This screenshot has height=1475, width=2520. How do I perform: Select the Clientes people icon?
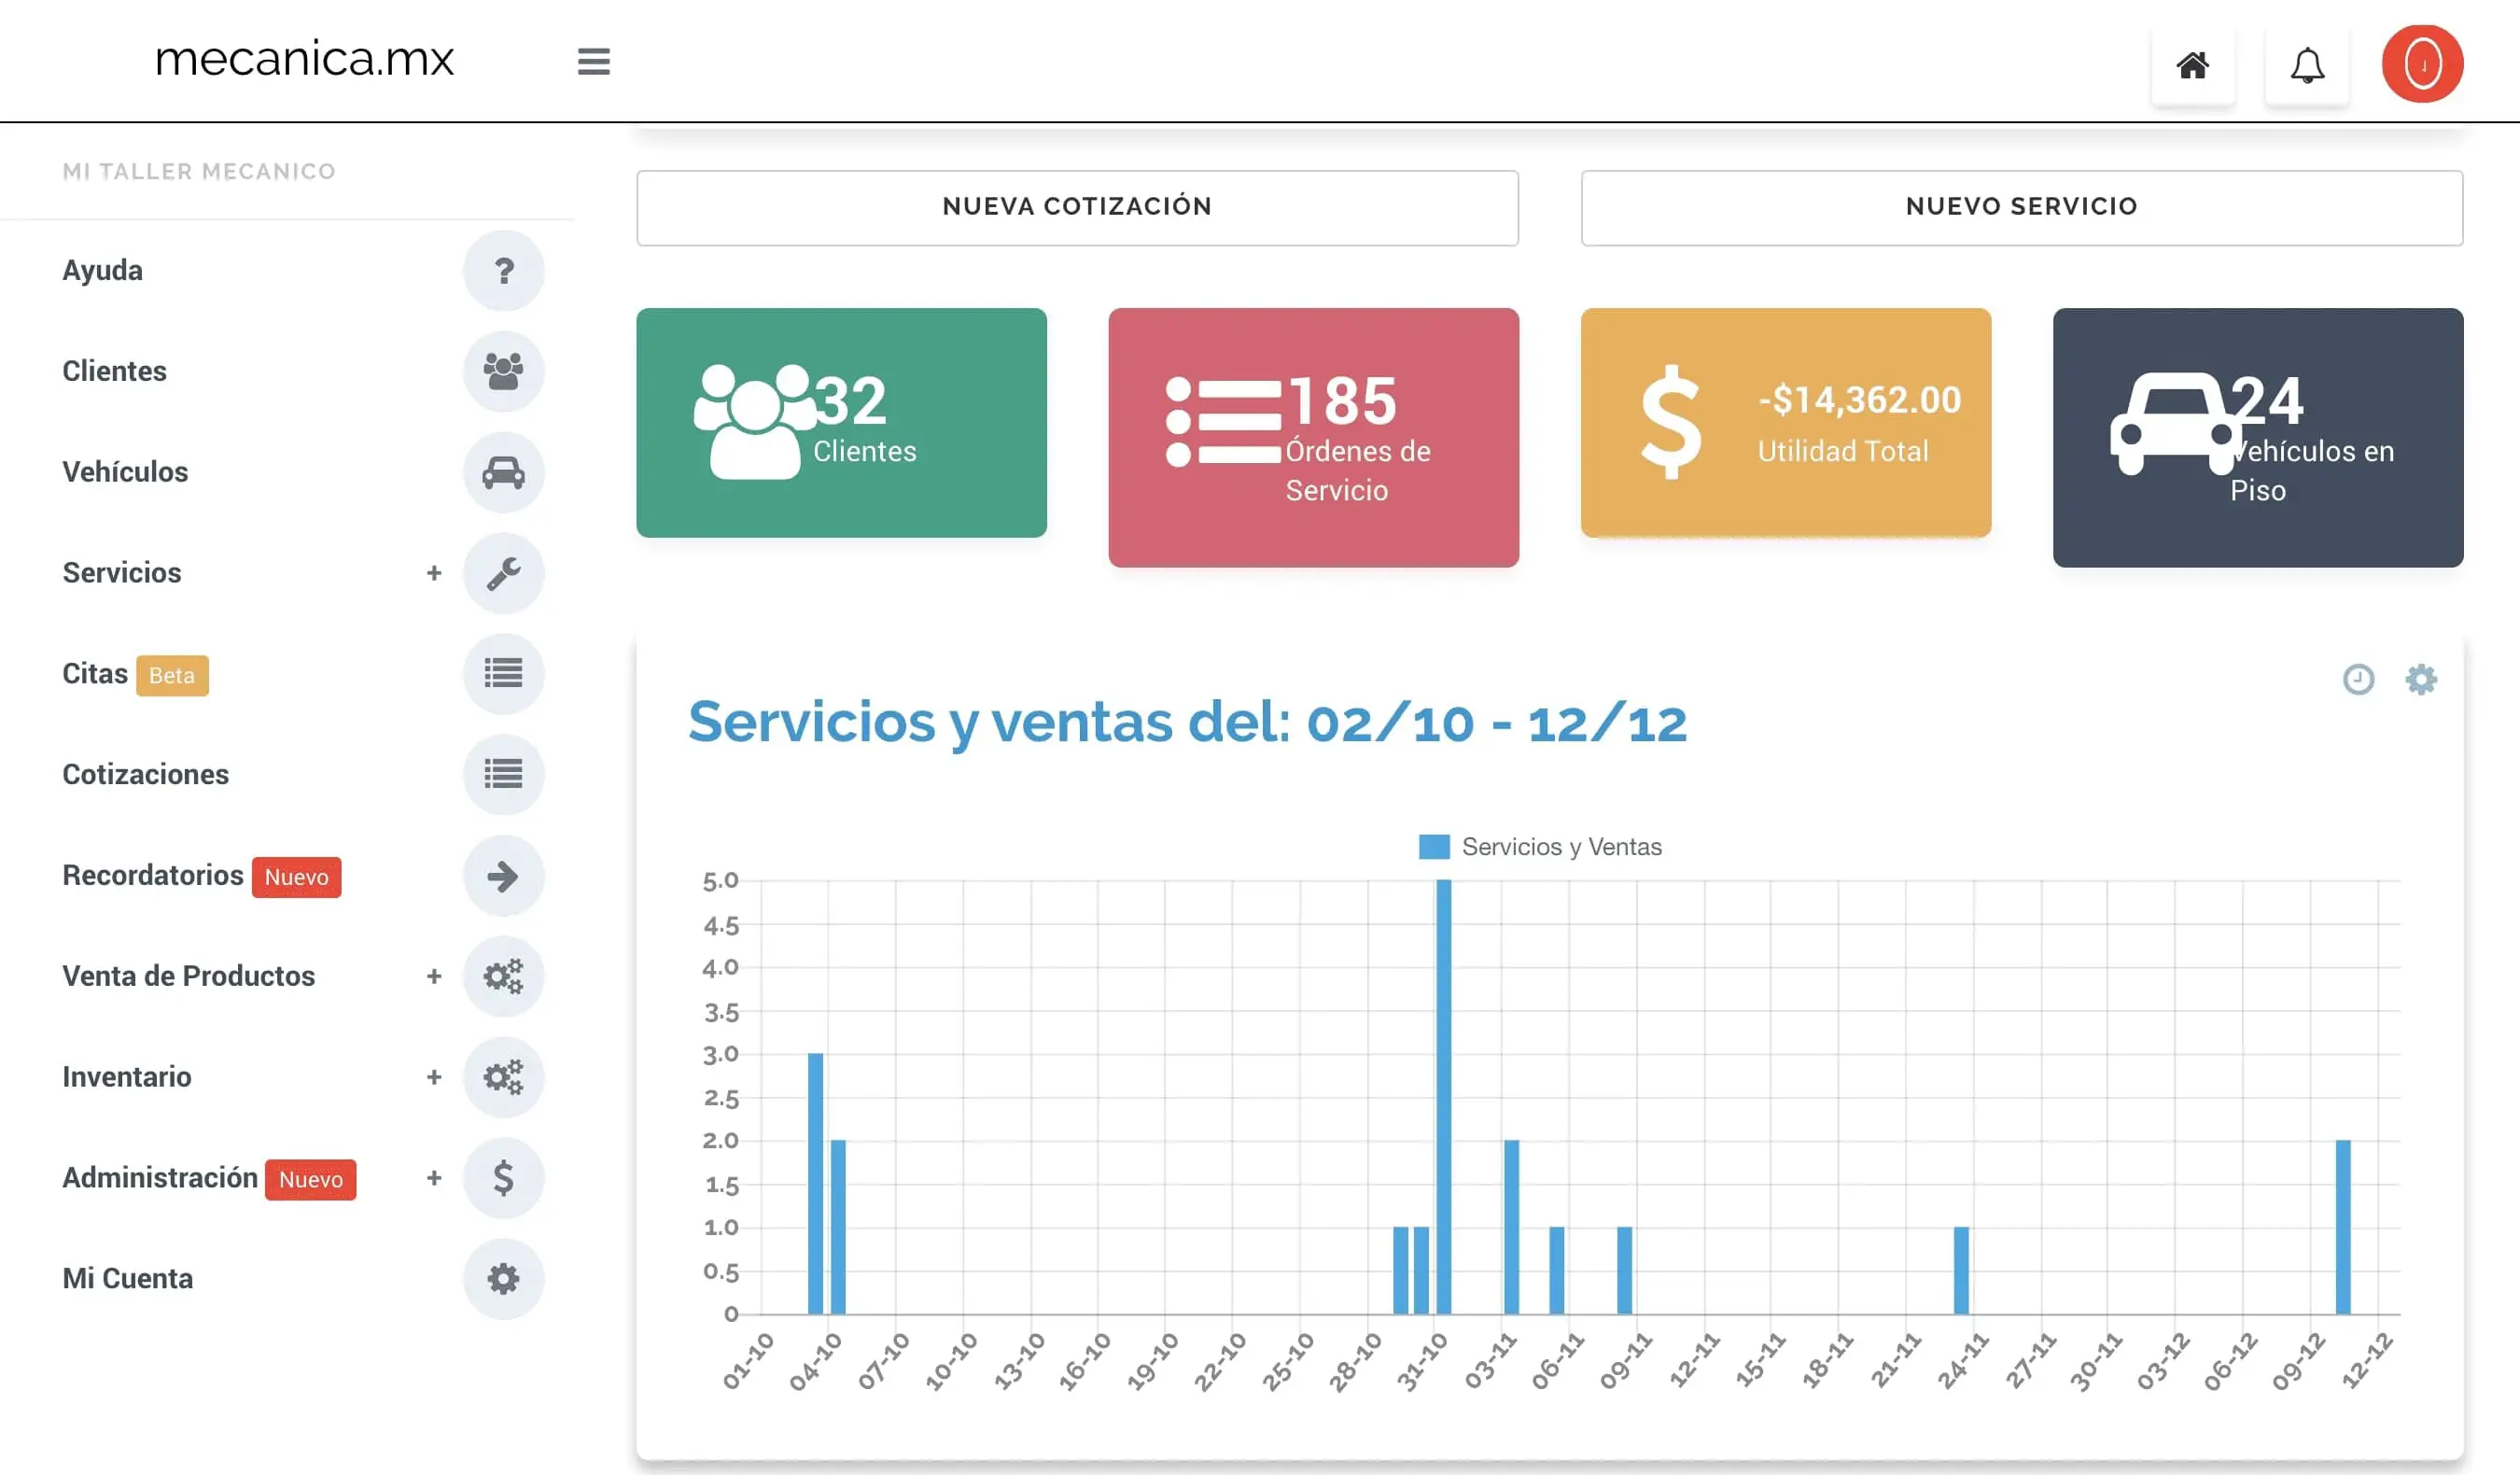[504, 371]
